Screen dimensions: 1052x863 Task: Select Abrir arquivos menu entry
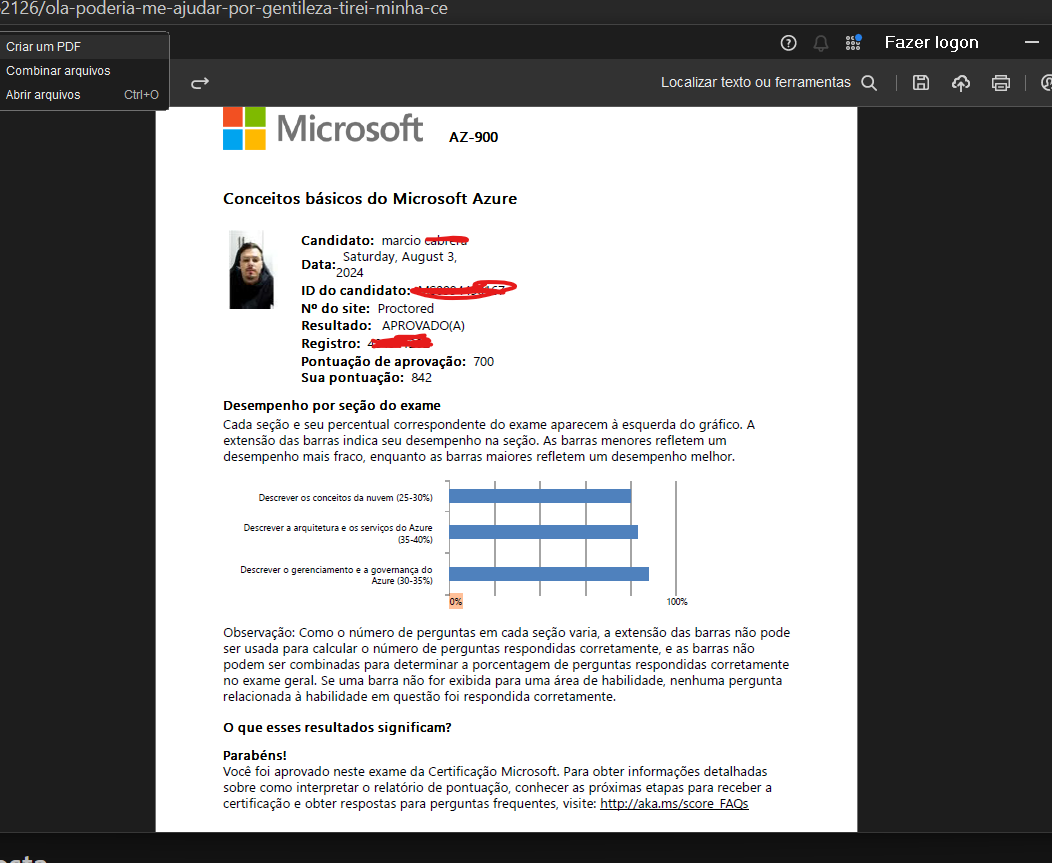coord(84,95)
